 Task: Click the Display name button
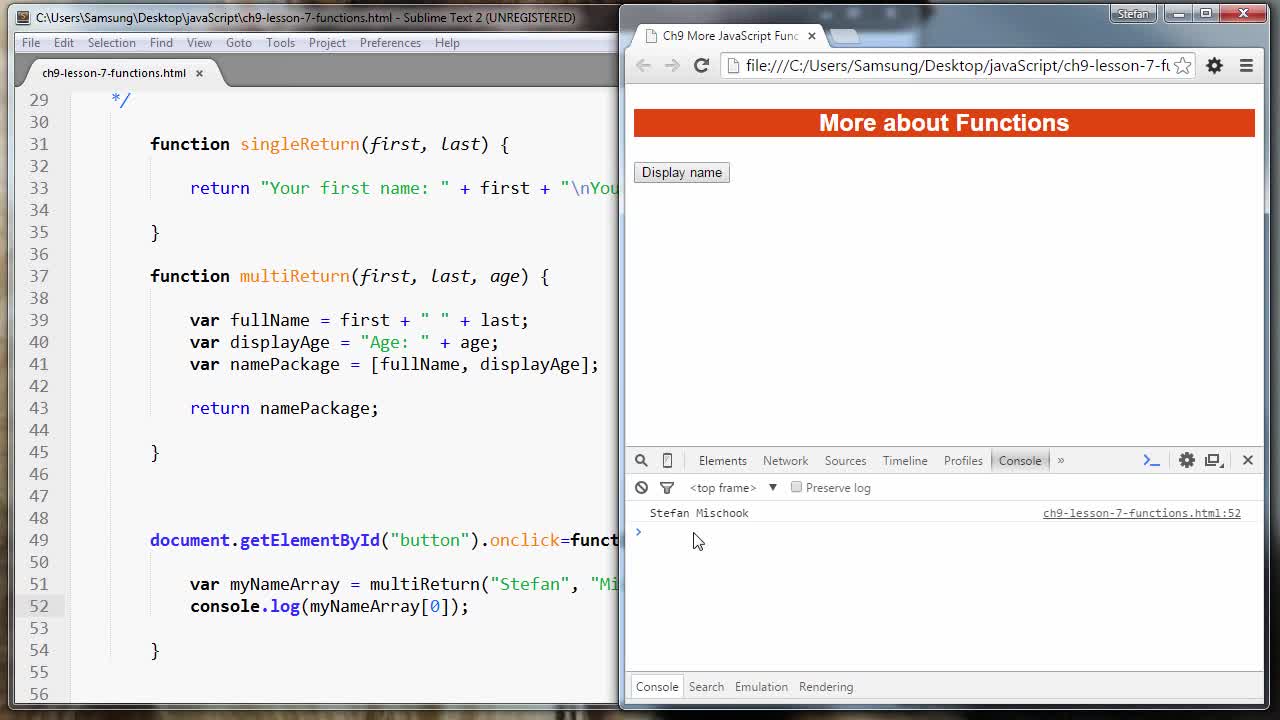click(x=682, y=173)
